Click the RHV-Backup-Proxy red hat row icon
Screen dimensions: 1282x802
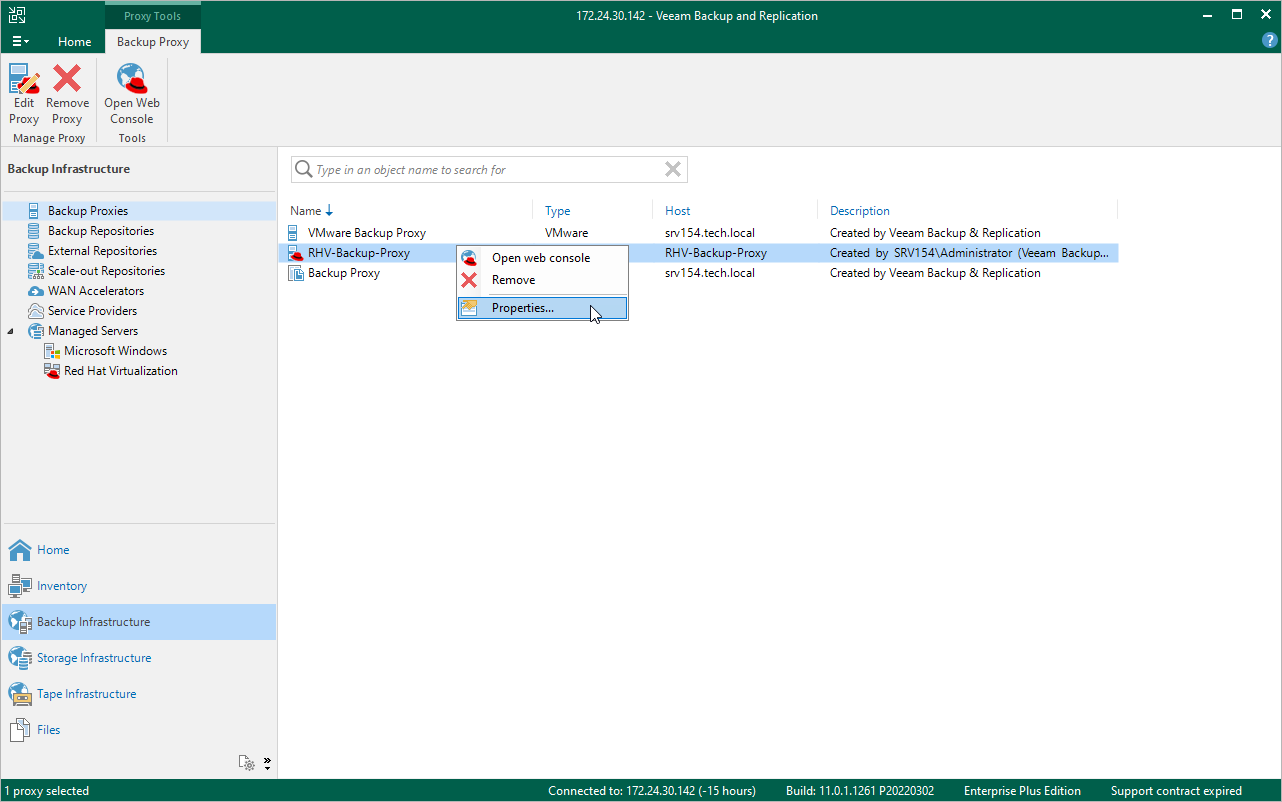pyautogui.click(x=296, y=253)
